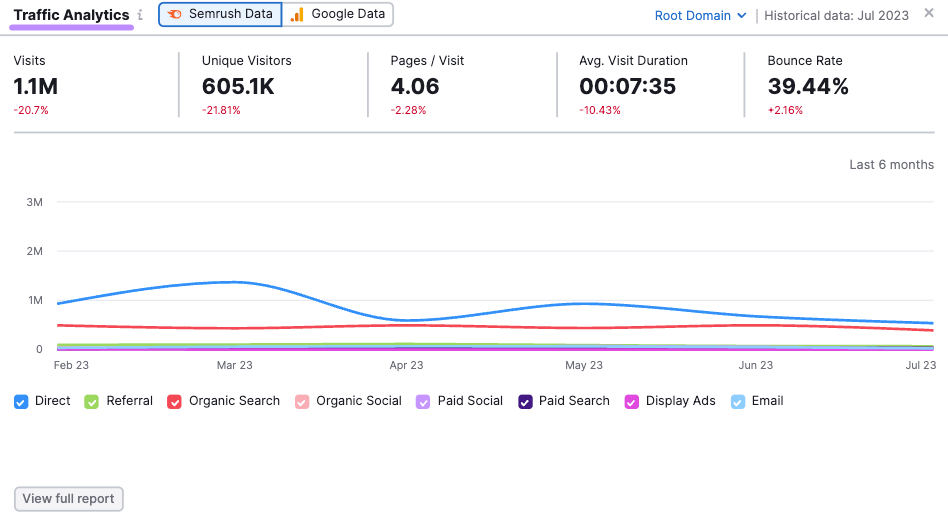Screen dimensions: 948x523
Task: Click the Google Data bar chart icon
Action: (297, 15)
